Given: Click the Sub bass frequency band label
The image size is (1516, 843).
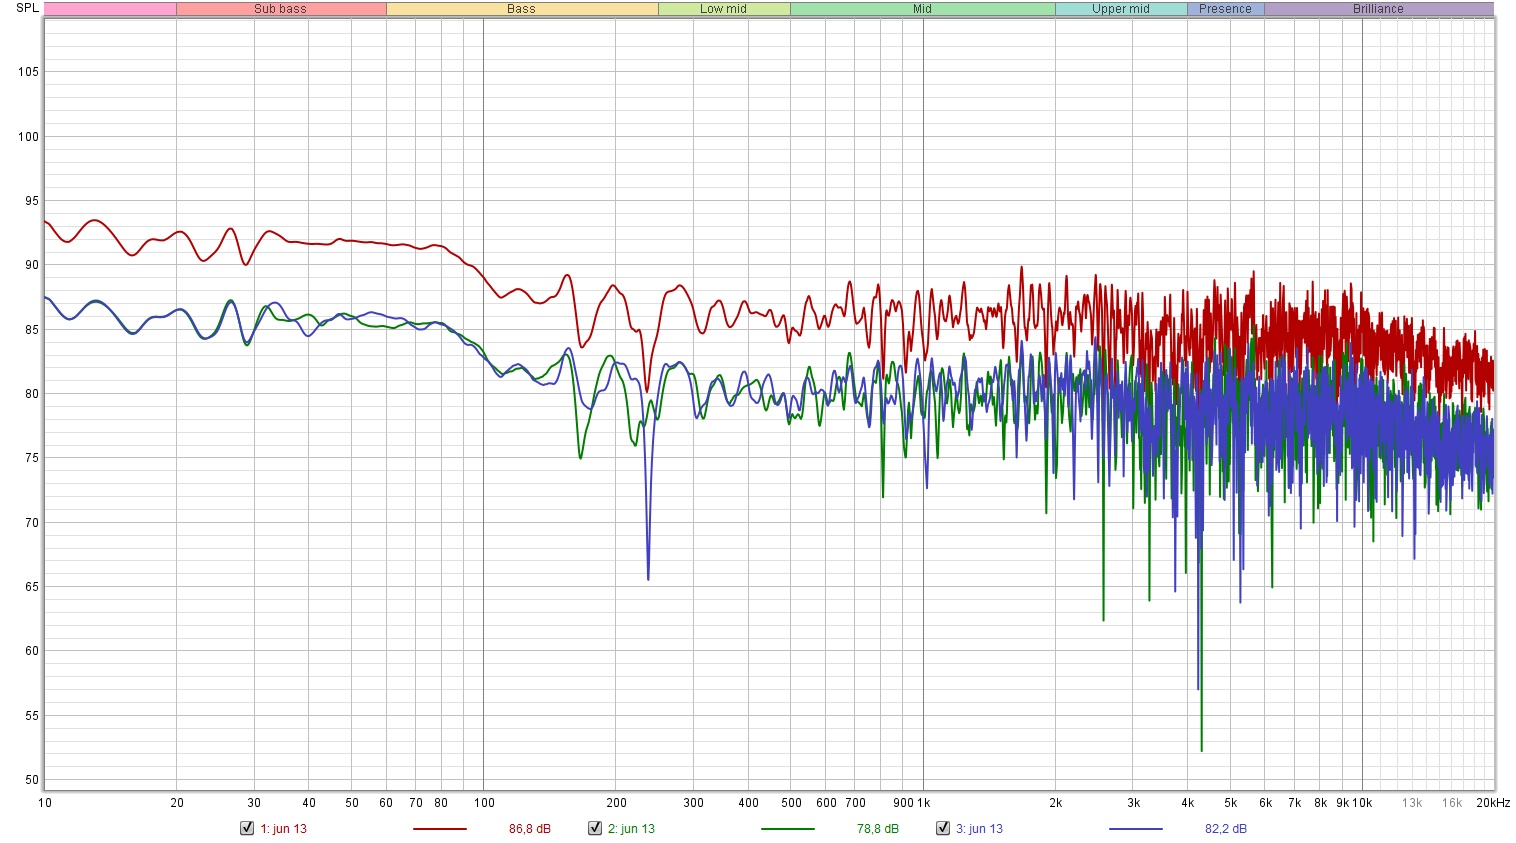Looking at the screenshot, I should pos(280,9).
